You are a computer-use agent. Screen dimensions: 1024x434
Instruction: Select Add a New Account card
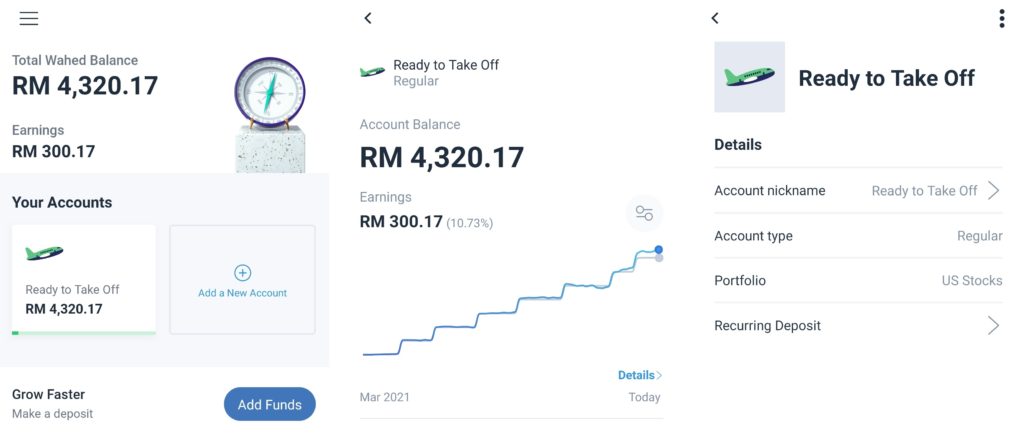click(x=242, y=280)
